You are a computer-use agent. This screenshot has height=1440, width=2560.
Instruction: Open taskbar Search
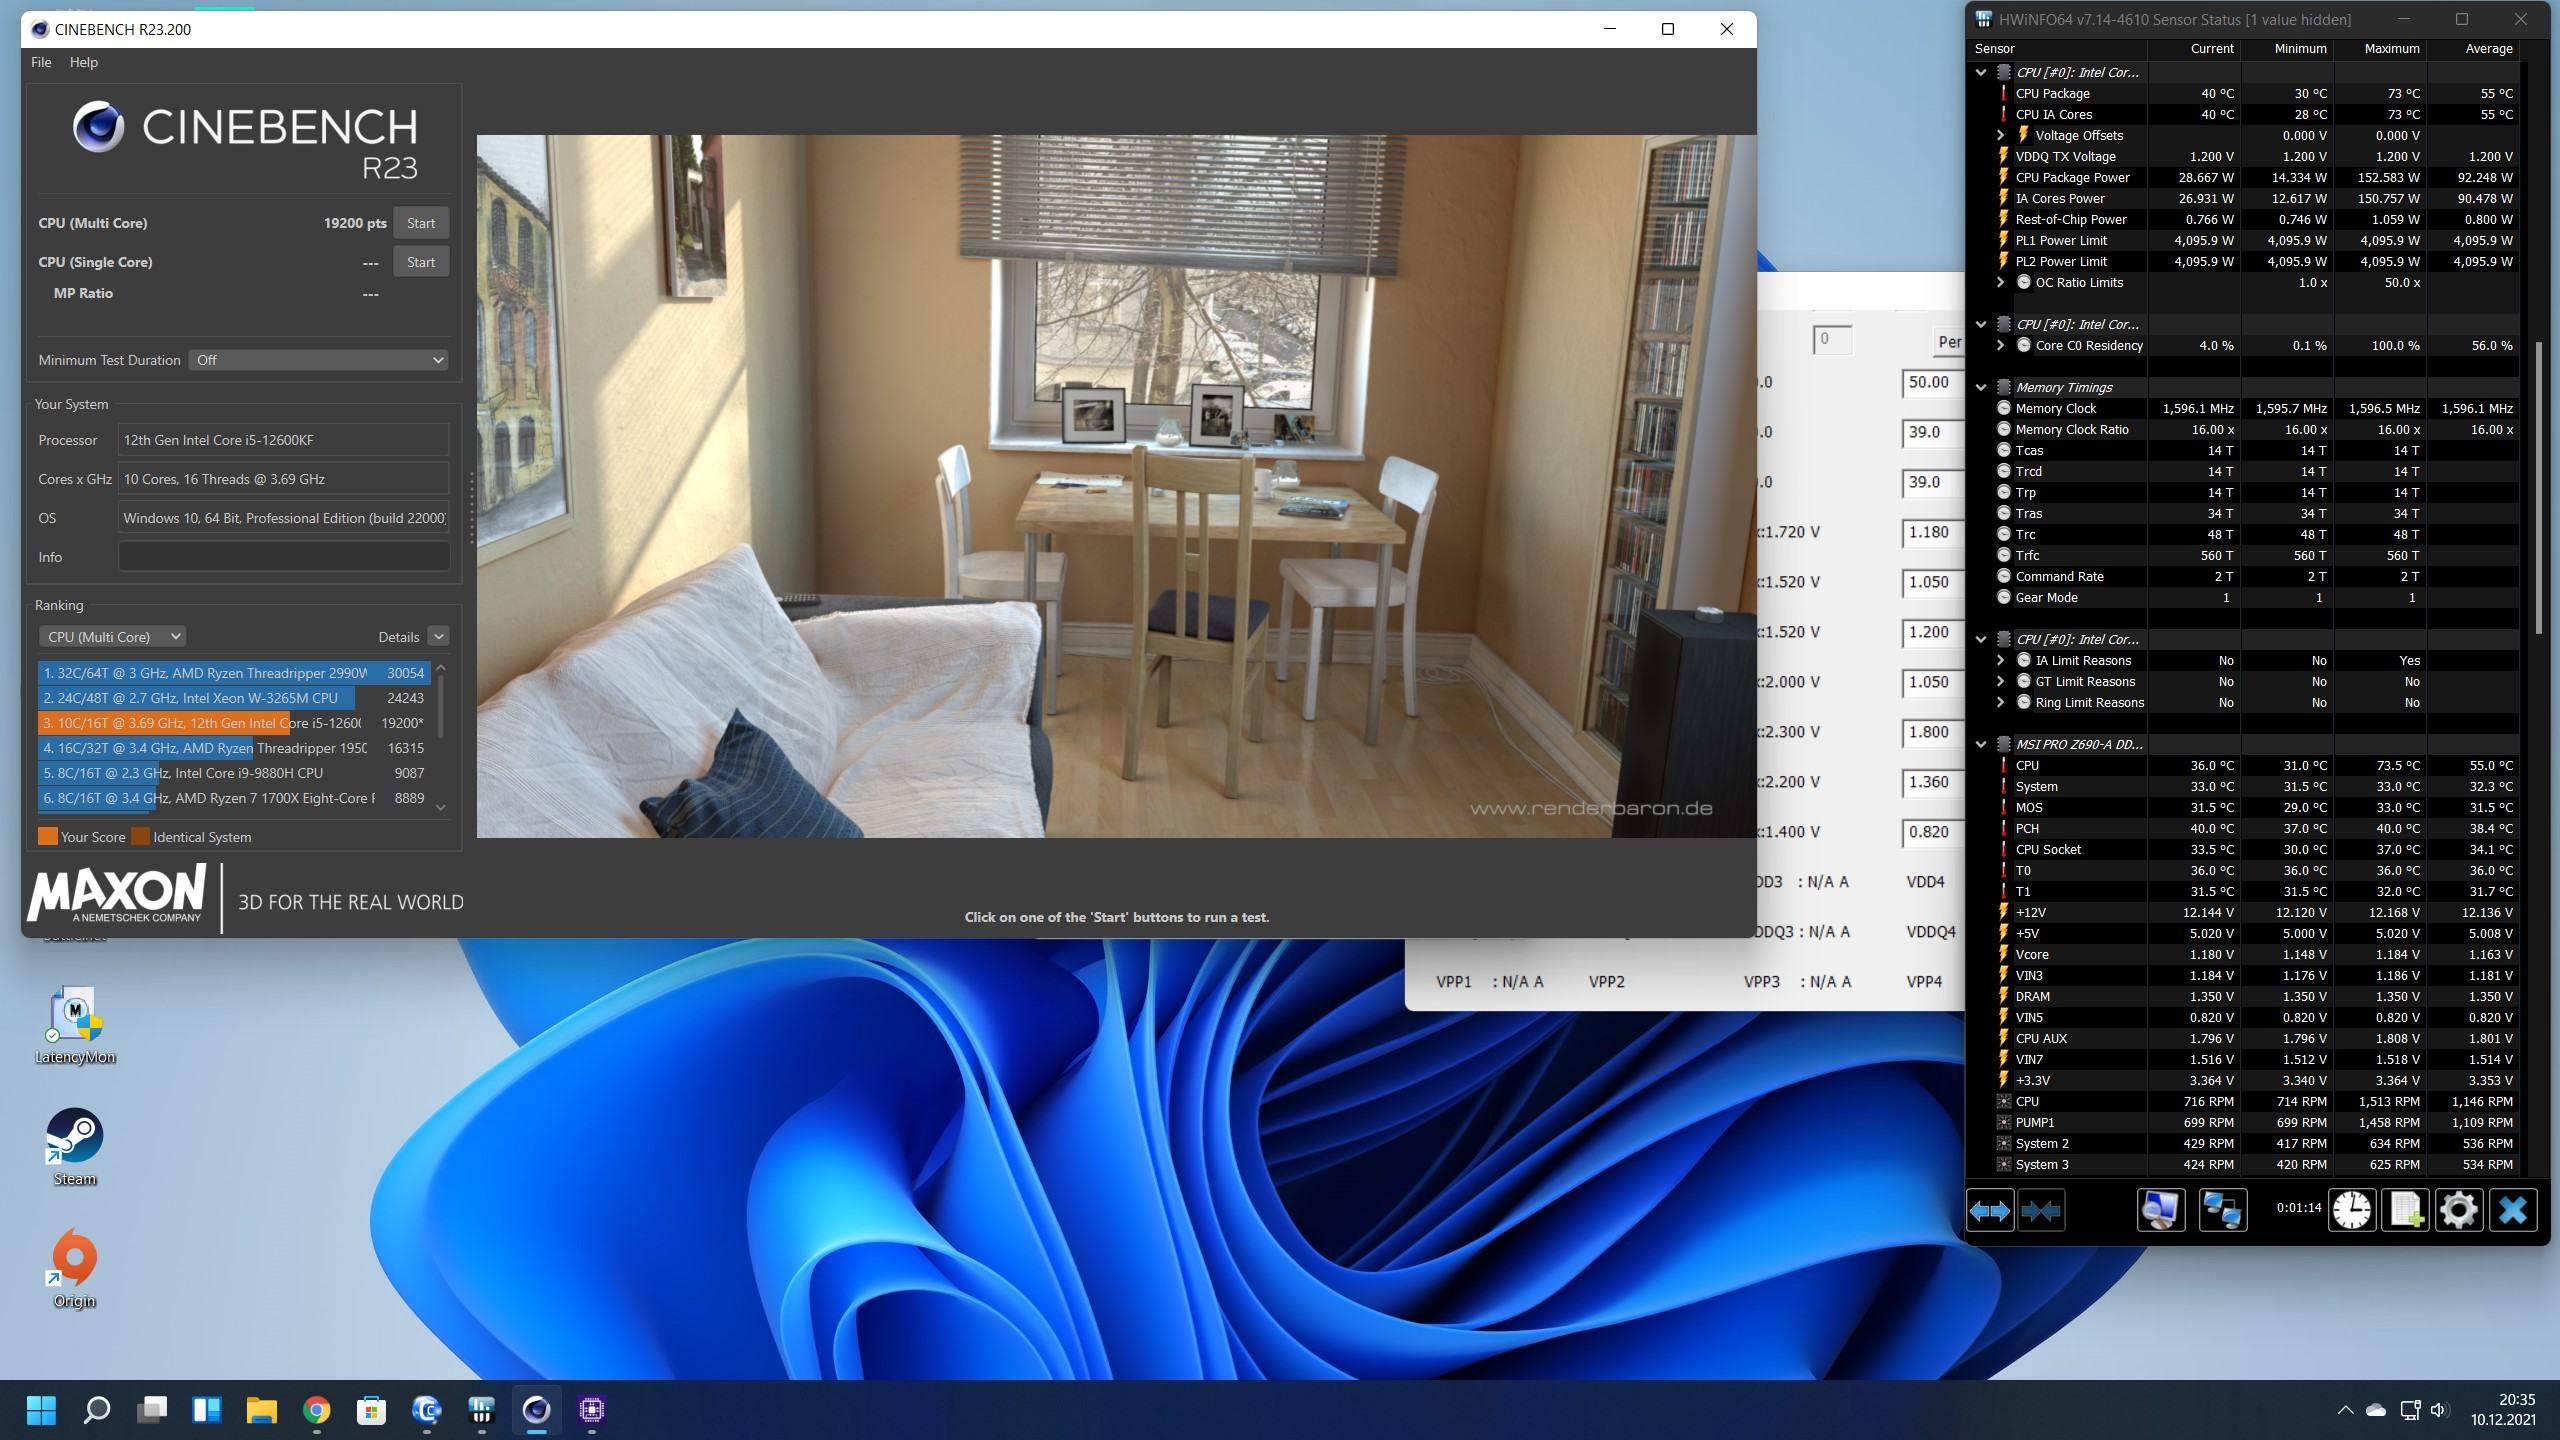click(96, 1410)
